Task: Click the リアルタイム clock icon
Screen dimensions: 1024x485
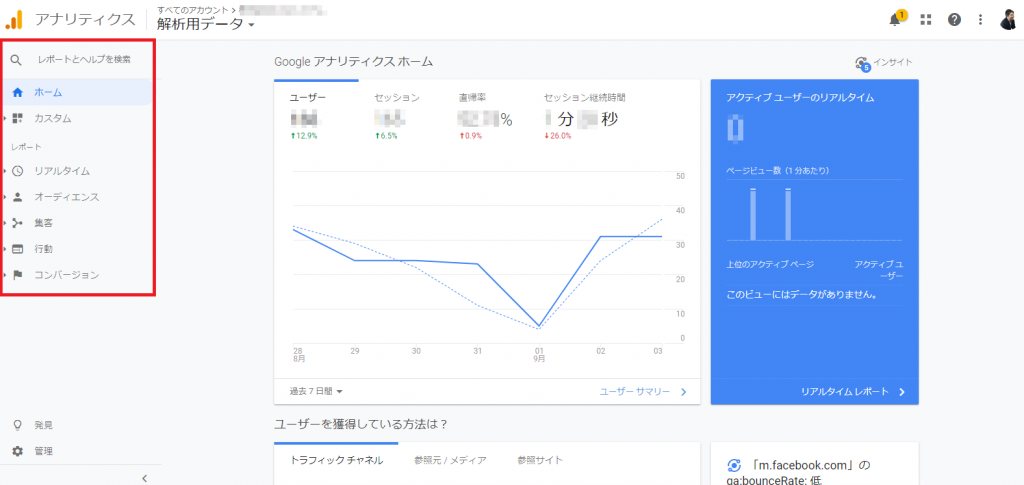Action: (x=18, y=171)
